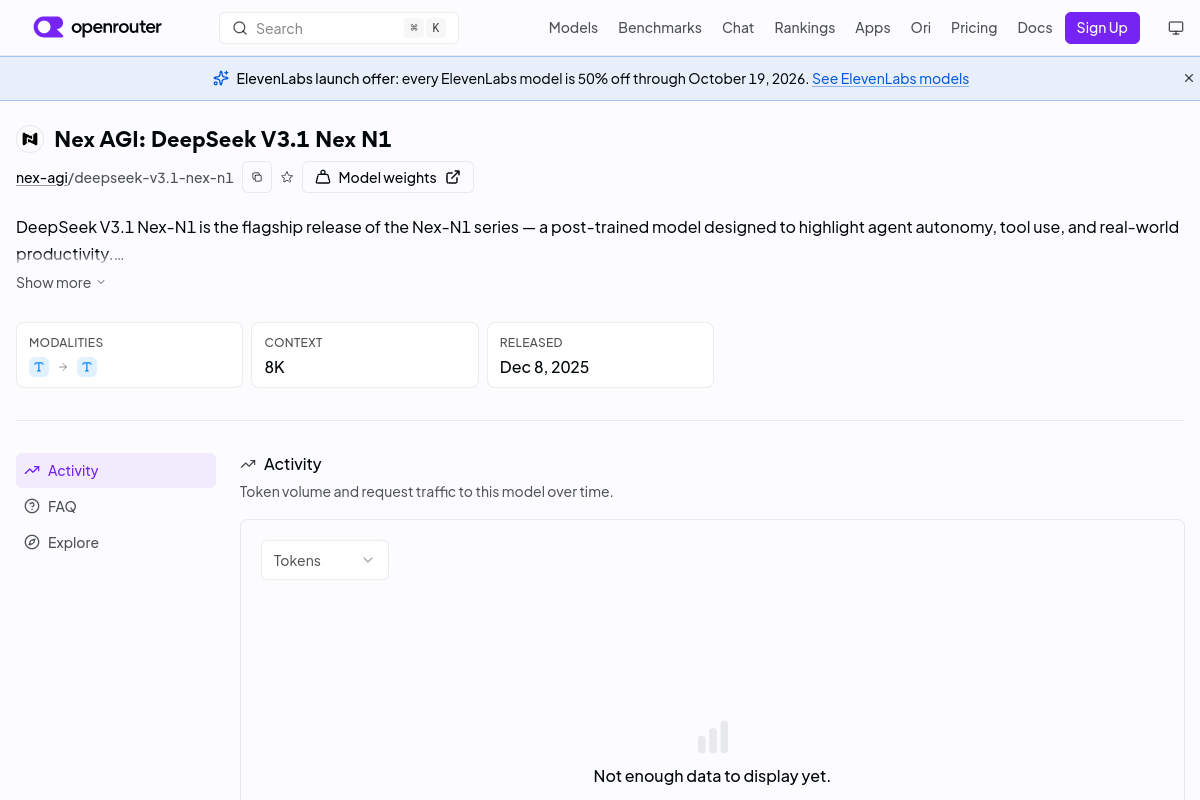
Task: Click the Explore compass icon
Action: tap(32, 542)
